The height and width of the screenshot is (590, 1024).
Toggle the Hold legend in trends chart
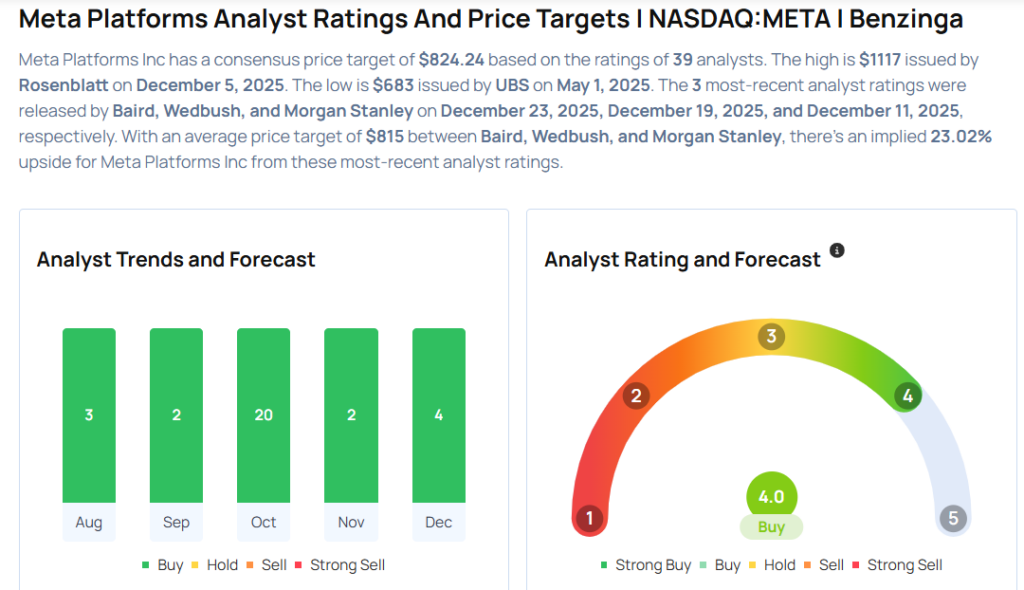pyautogui.click(x=214, y=565)
